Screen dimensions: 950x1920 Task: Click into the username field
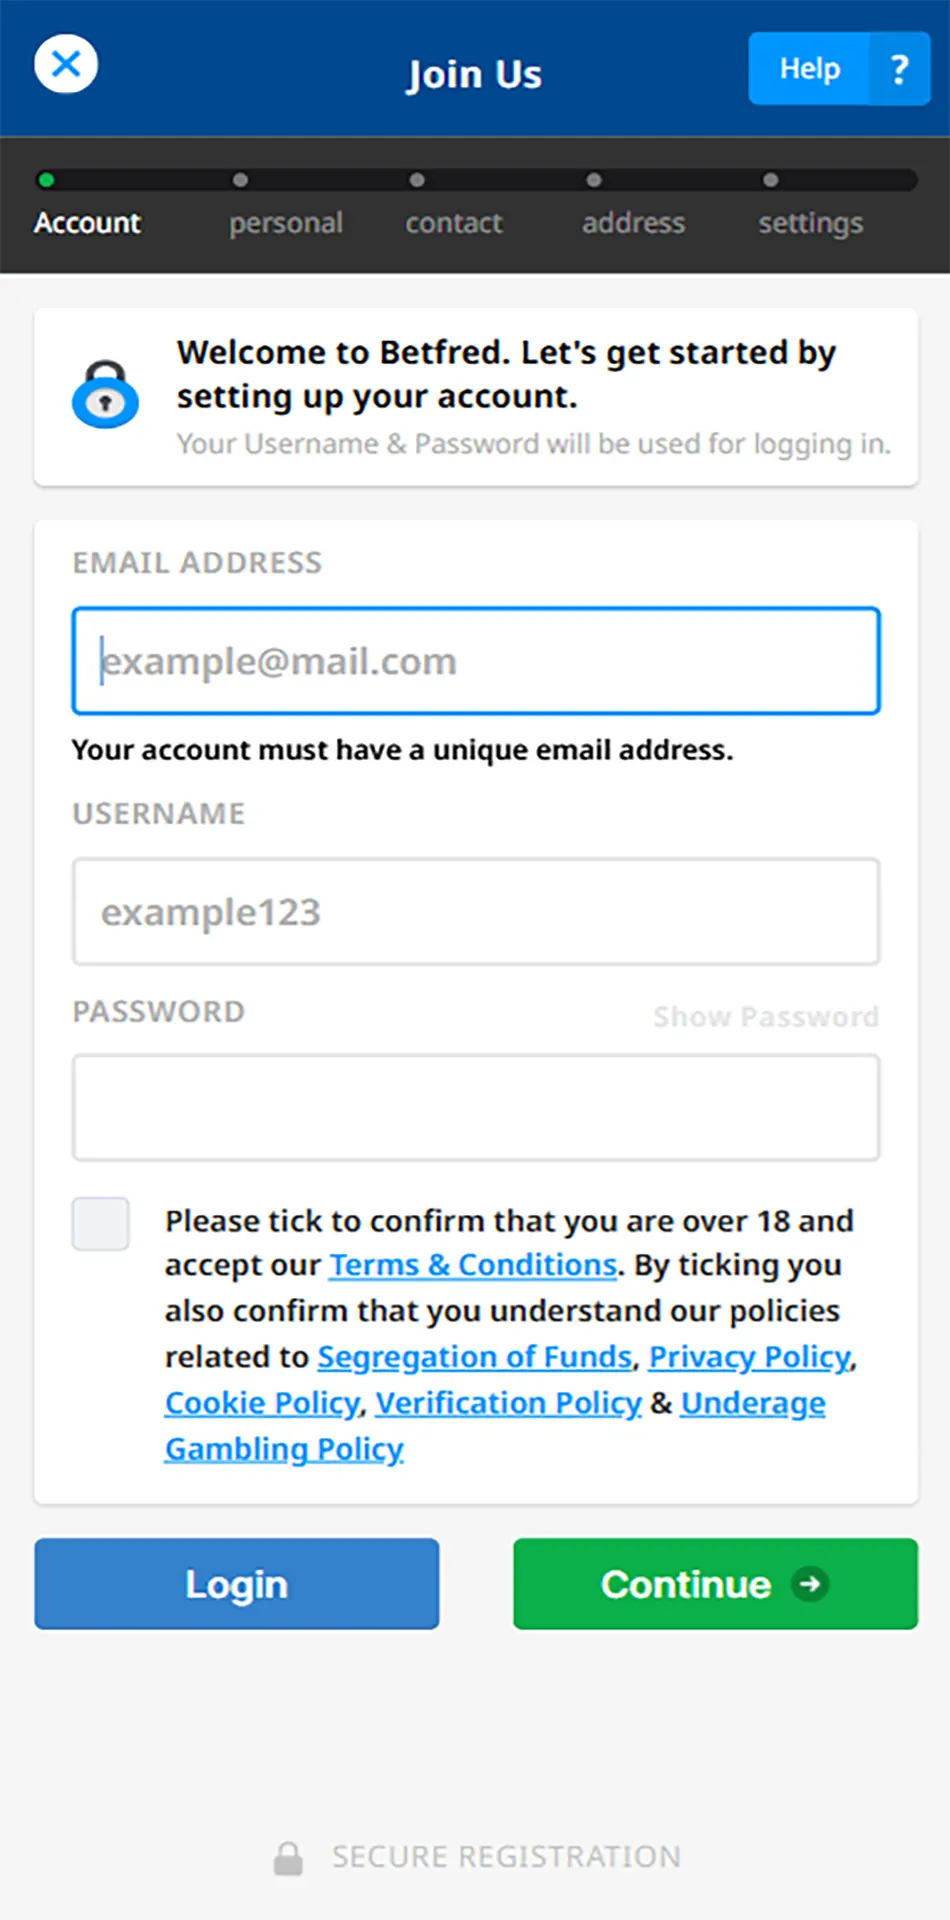click(476, 912)
